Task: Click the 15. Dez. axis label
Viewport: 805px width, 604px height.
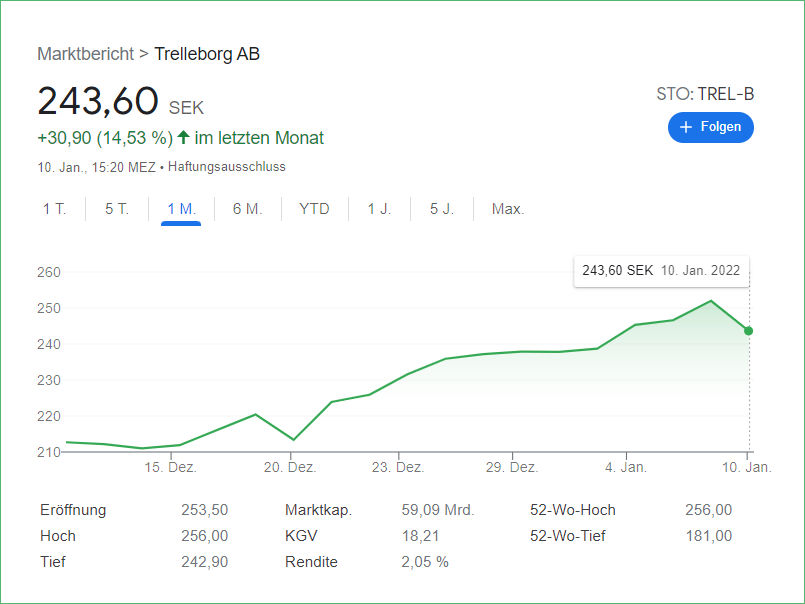Action: [x=170, y=467]
